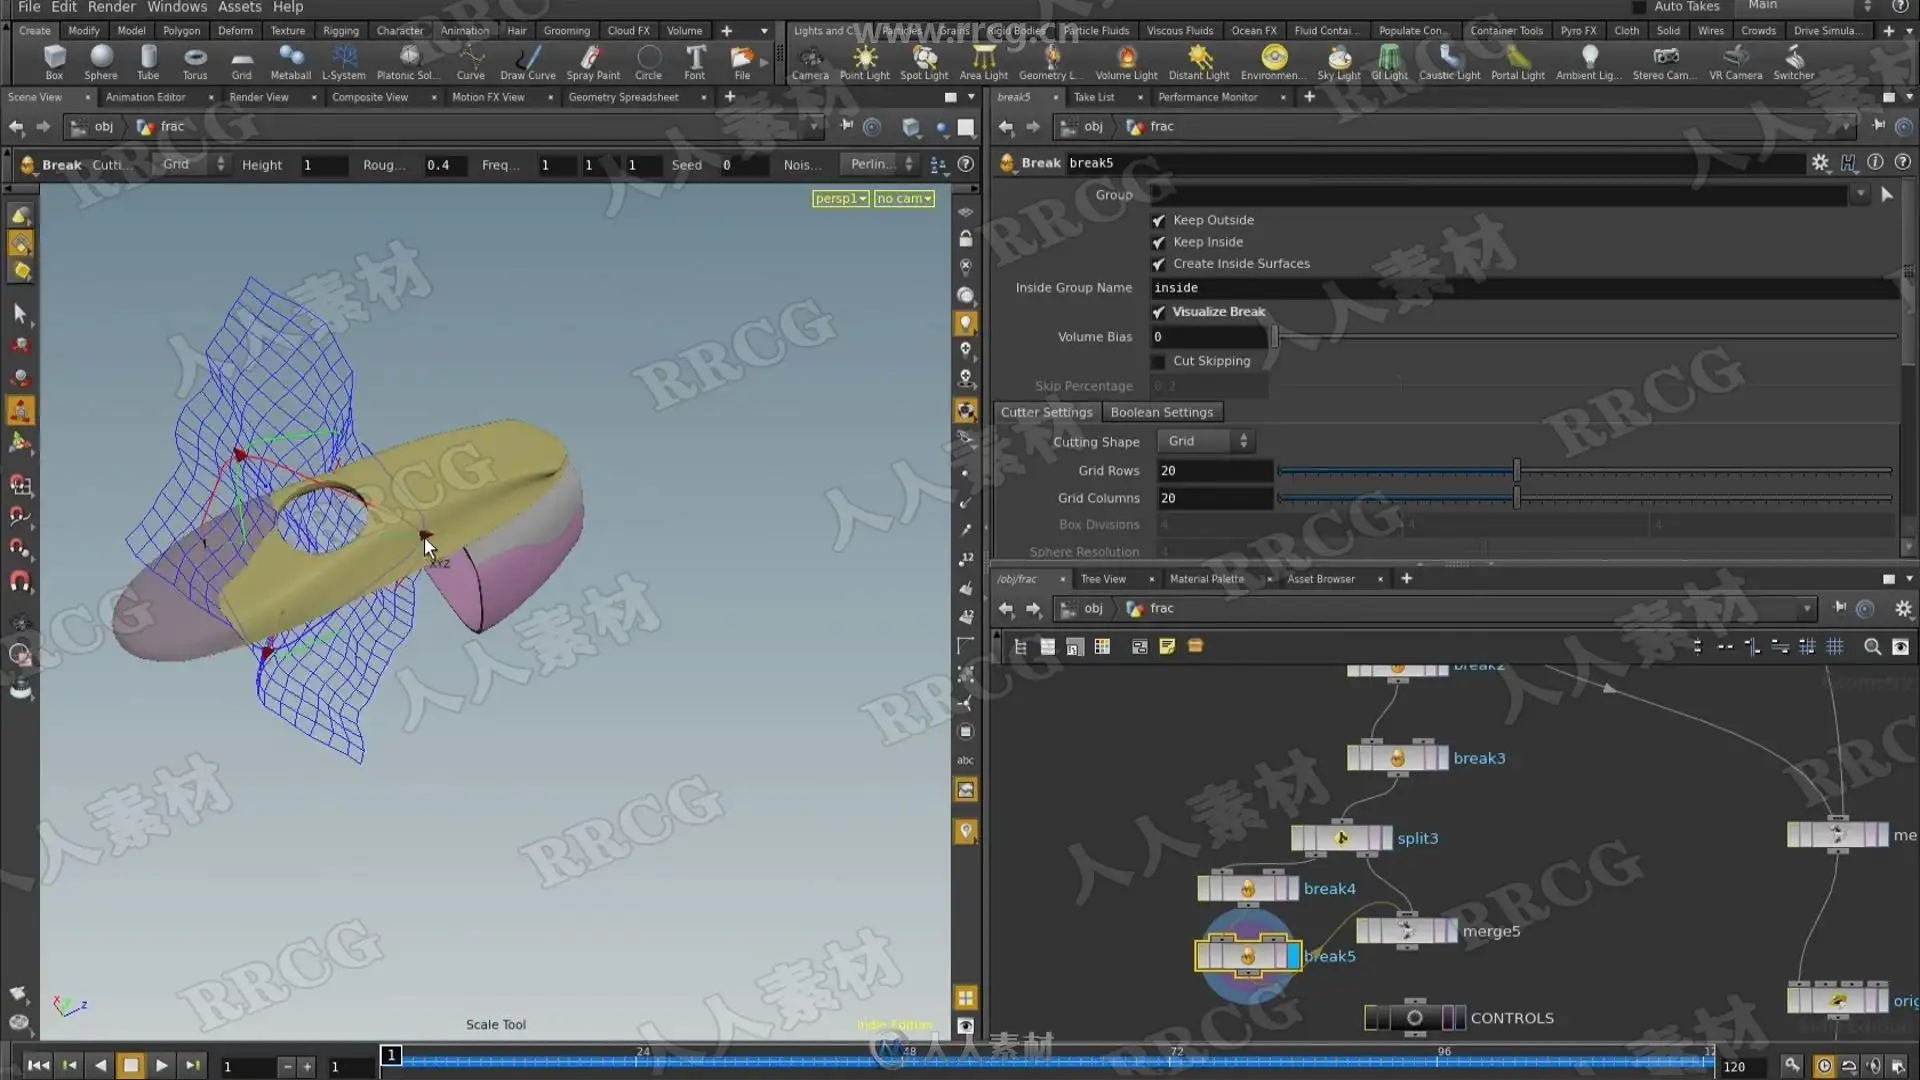1920x1080 pixels.
Task: Switch to the Boolean Settings tab
Action: click(1161, 412)
